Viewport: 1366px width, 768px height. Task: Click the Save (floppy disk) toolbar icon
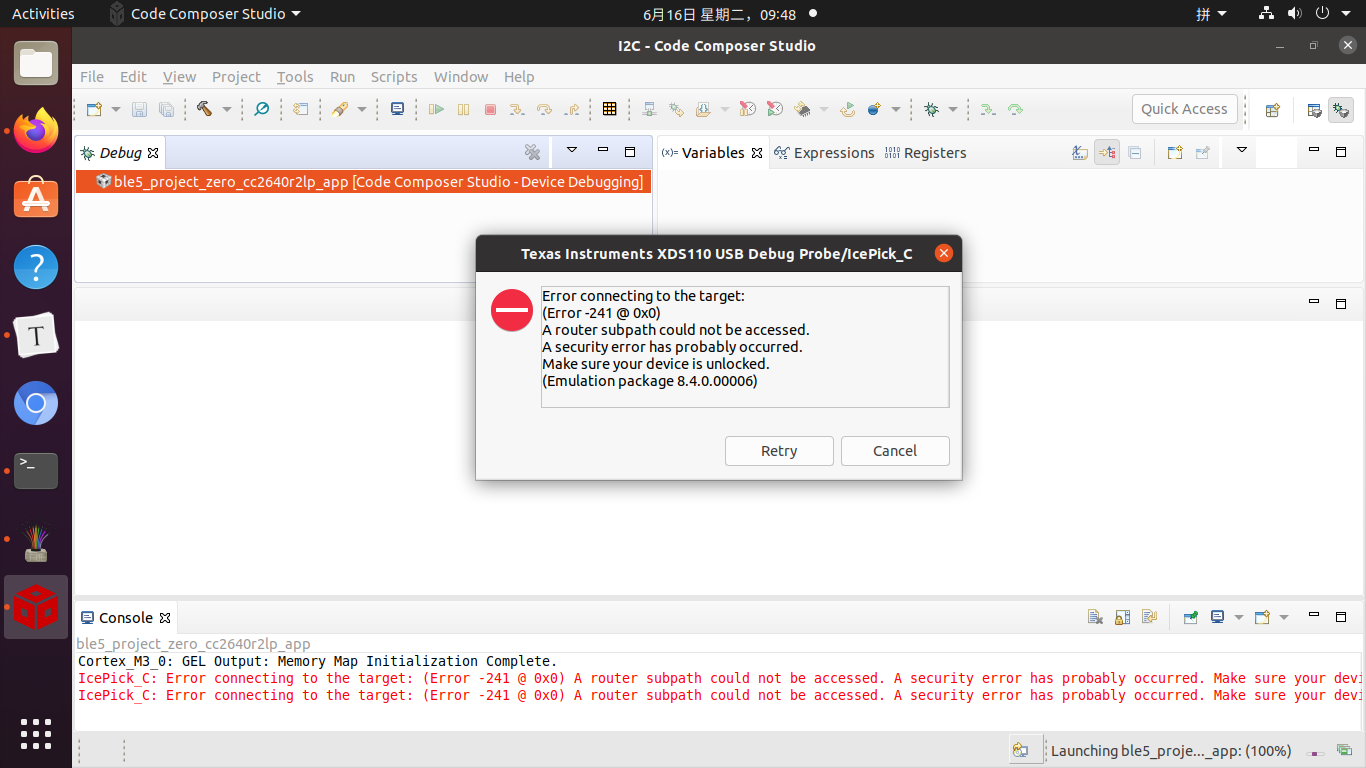(x=140, y=109)
